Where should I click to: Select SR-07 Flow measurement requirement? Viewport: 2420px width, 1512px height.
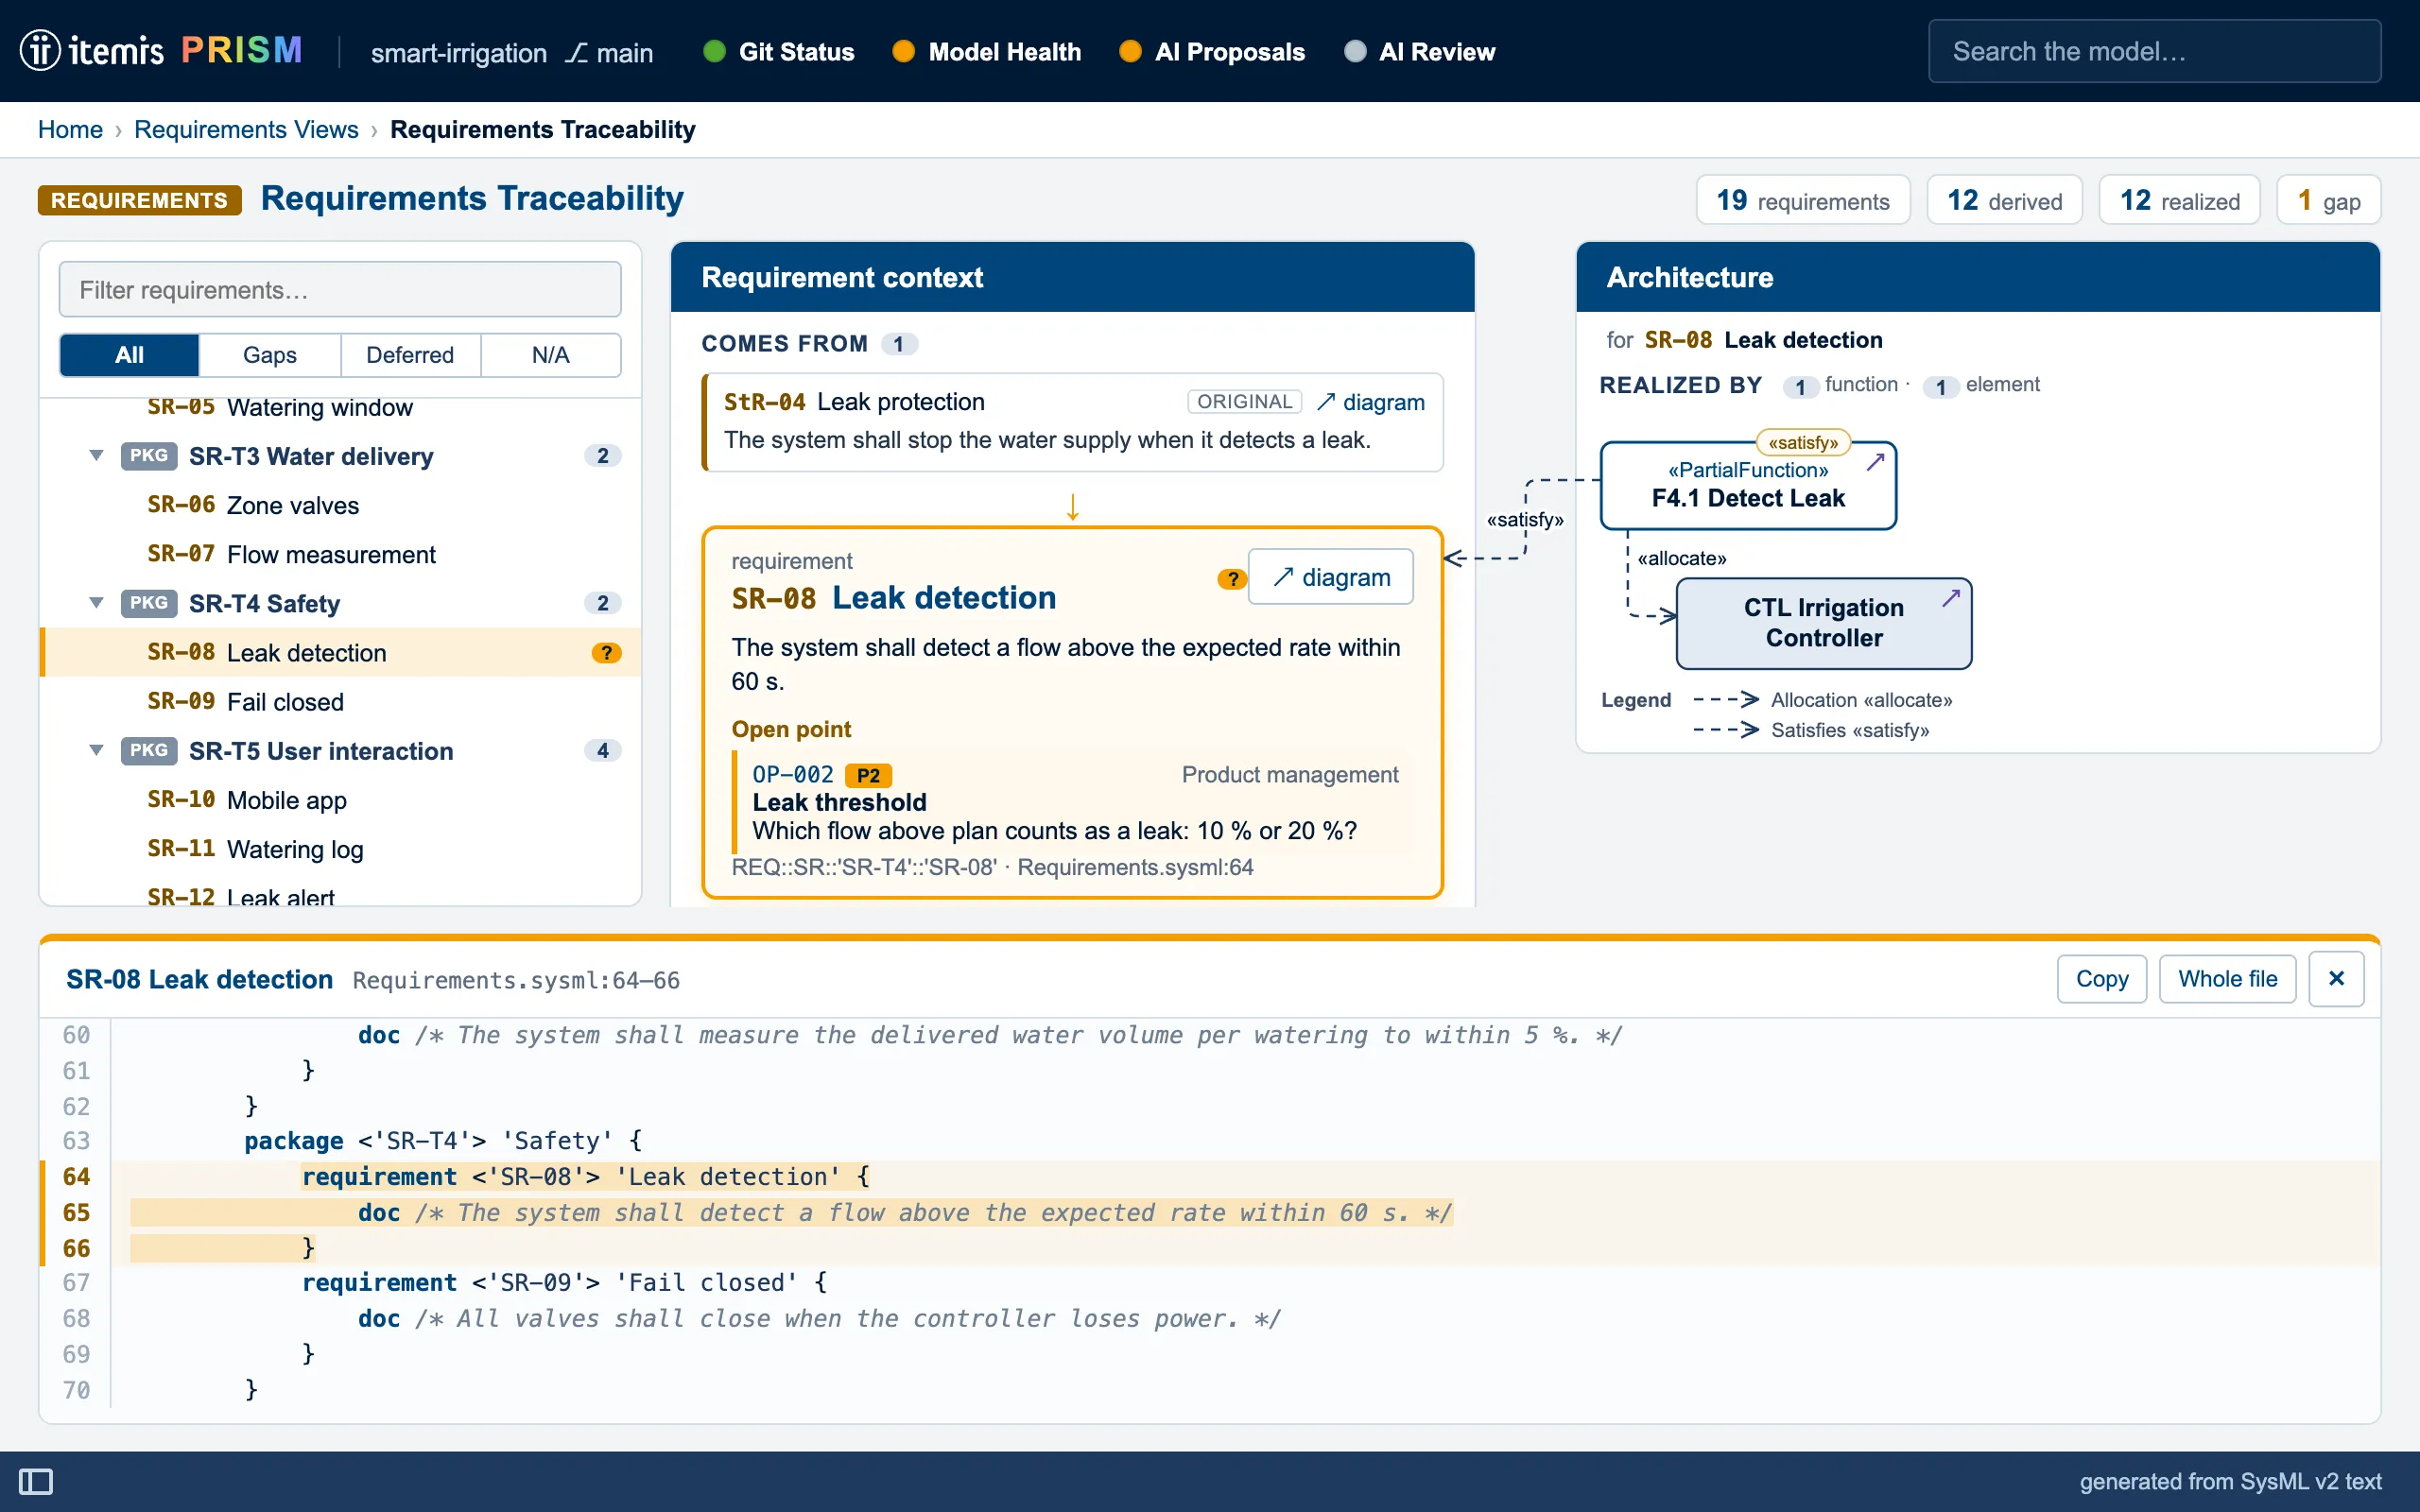[340, 554]
